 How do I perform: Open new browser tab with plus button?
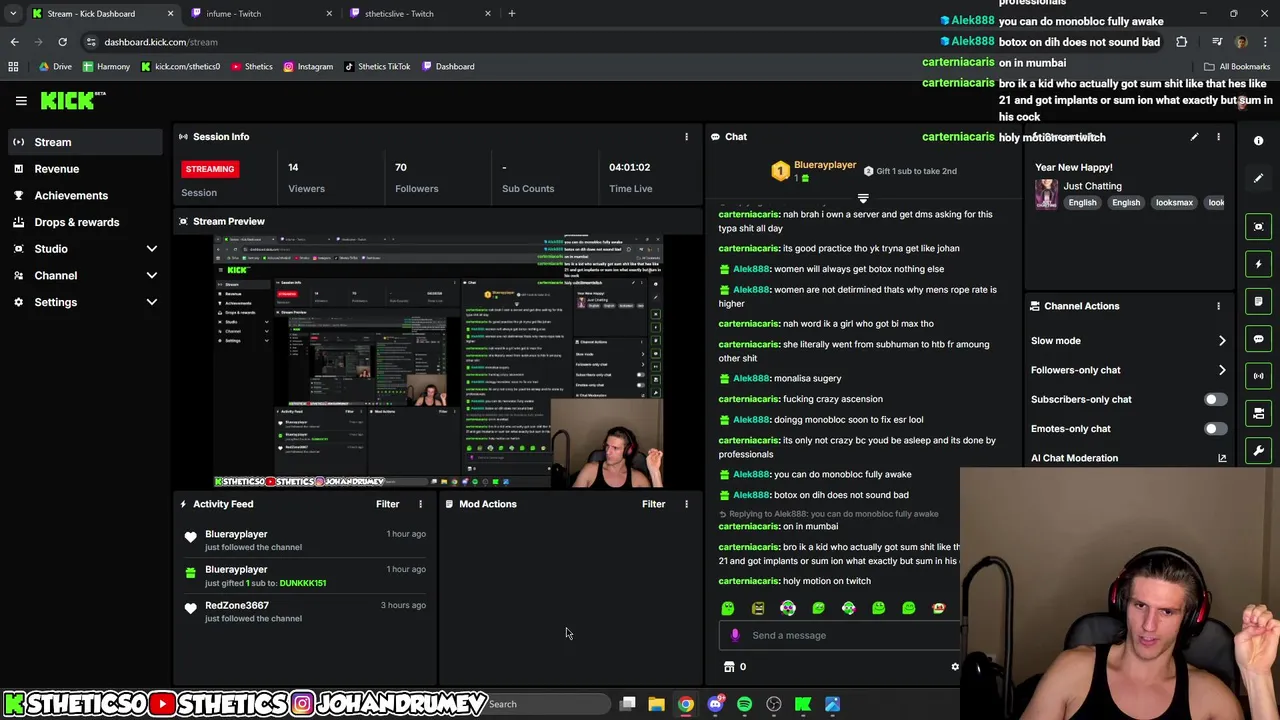click(512, 14)
